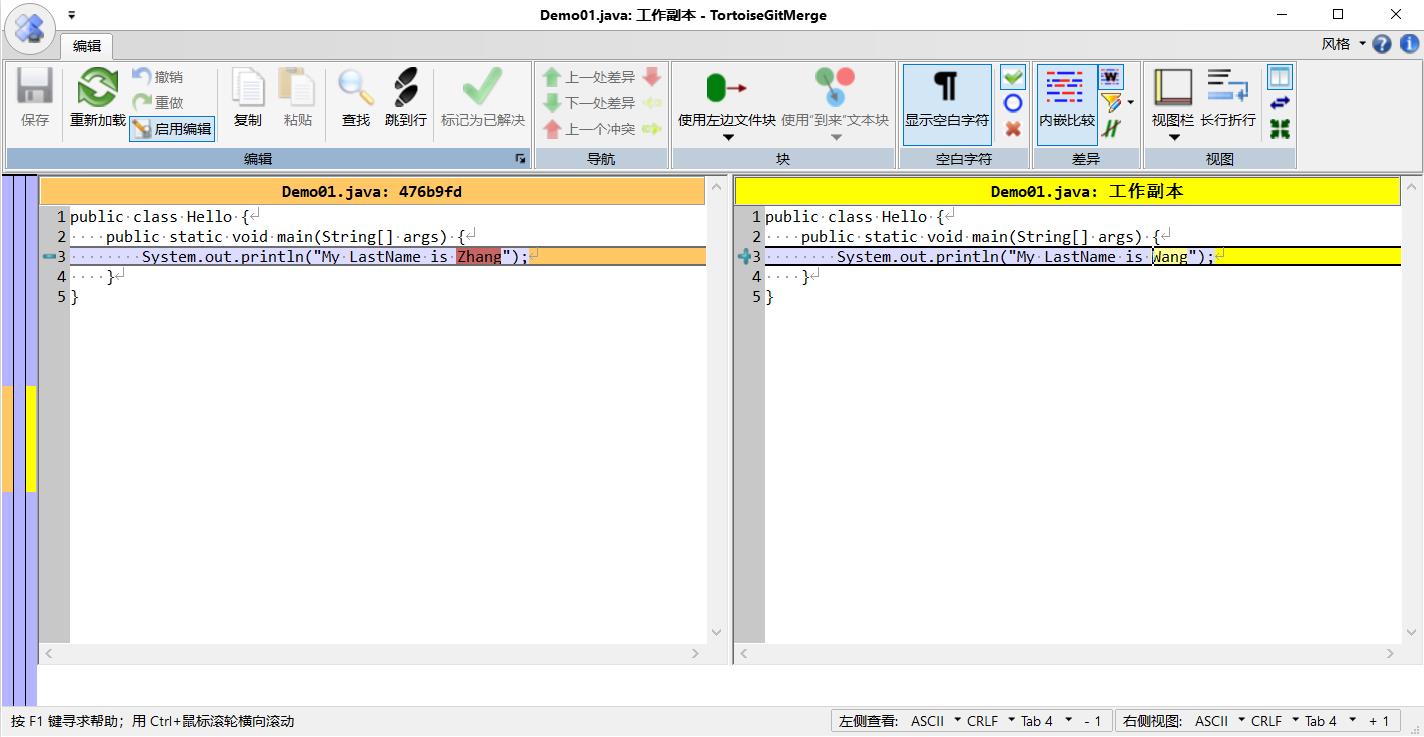Toggle the W word-level diff option
Image resolution: width=1424 pixels, height=737 pixels.
1111,77
